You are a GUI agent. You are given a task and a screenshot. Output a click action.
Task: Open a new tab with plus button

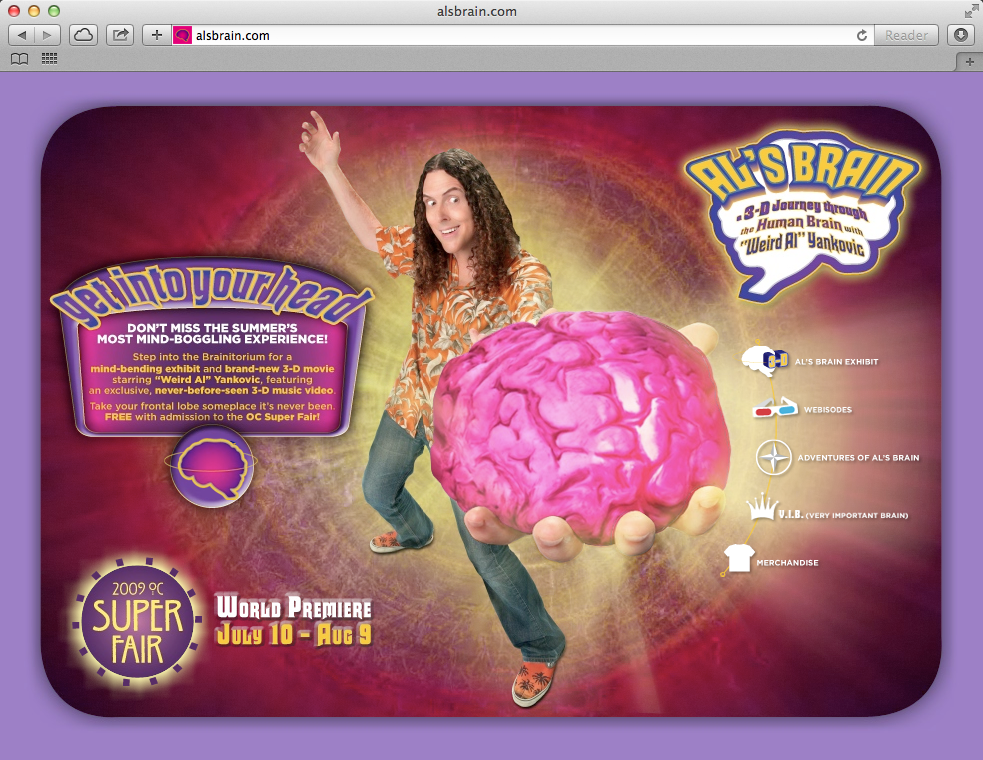tap(969, 61)
